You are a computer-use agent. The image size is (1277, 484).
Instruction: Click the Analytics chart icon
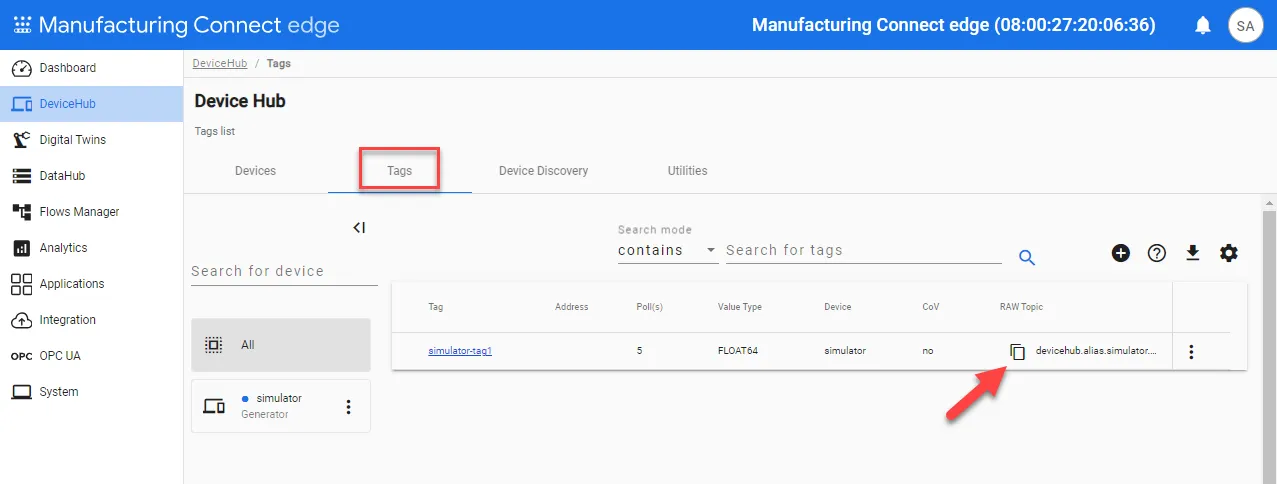pos(21,248)
